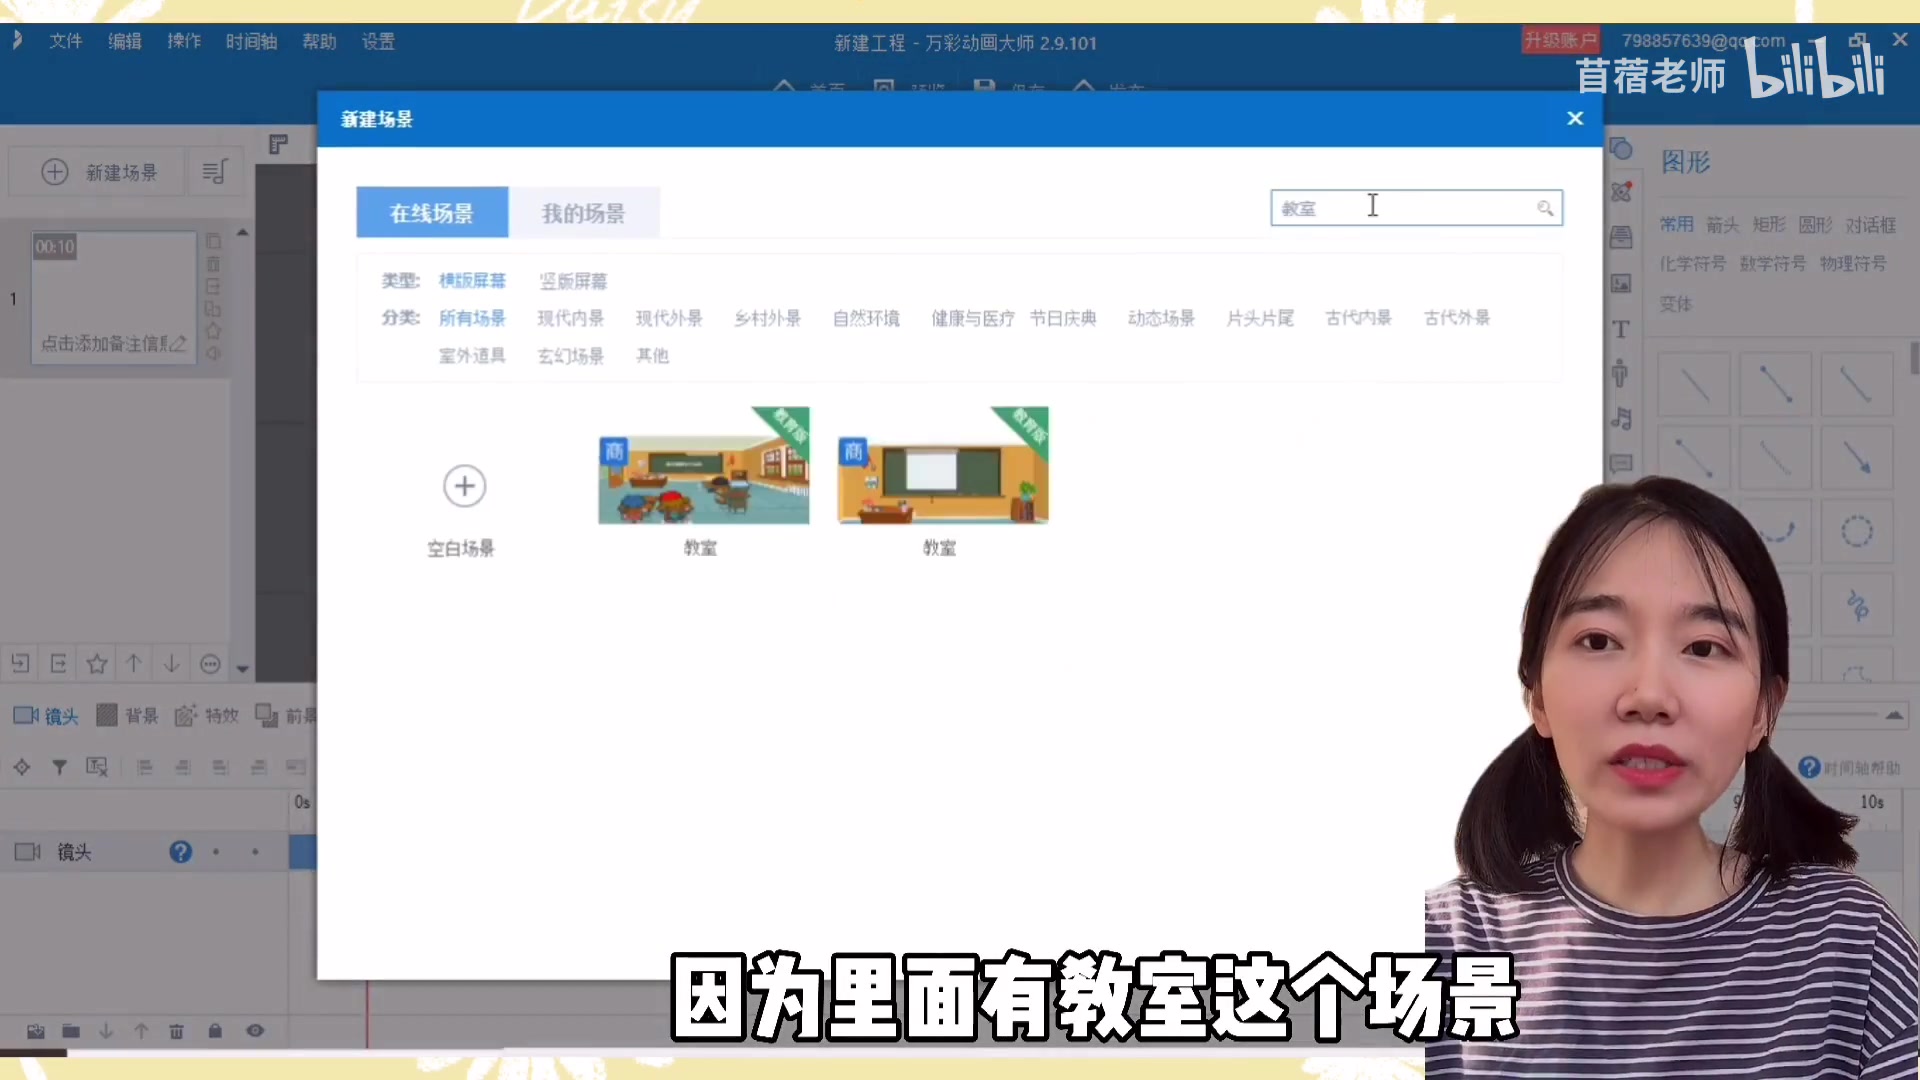Filter scenes by 古代内景

(x=1358, y=318)
